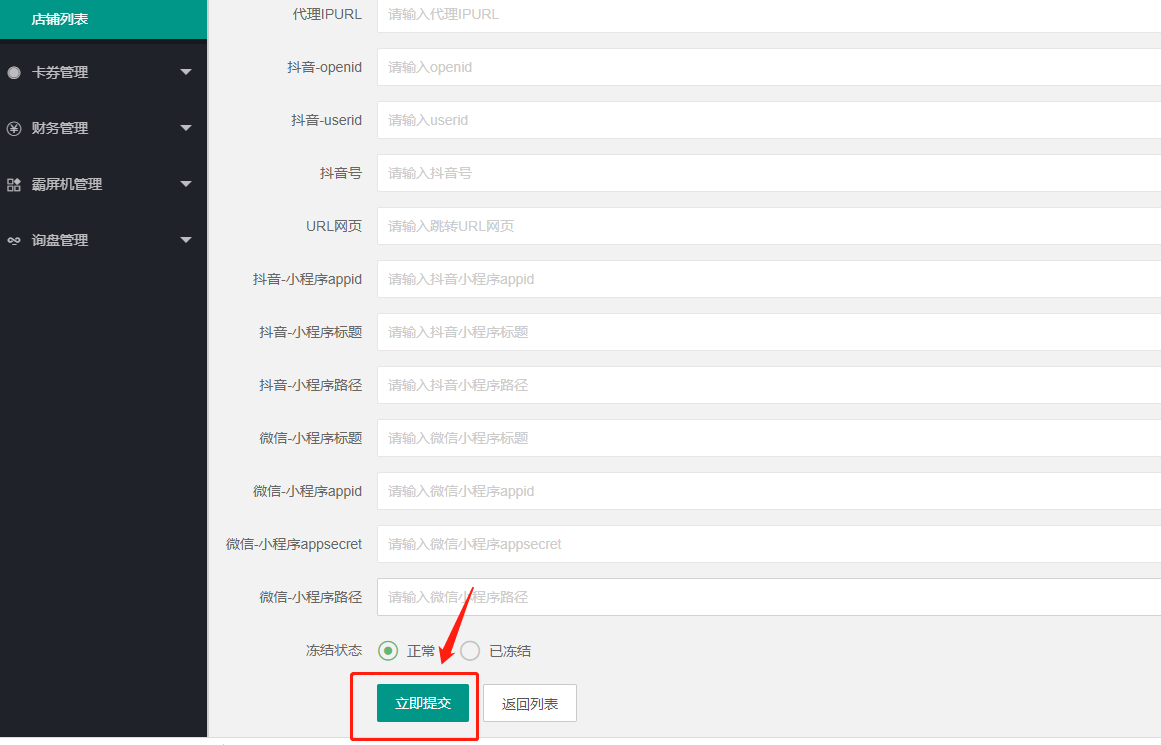Expand the 卡券管理 menu arrow
This screenshot has width=1161, height=745.
(x=186, y=72)
